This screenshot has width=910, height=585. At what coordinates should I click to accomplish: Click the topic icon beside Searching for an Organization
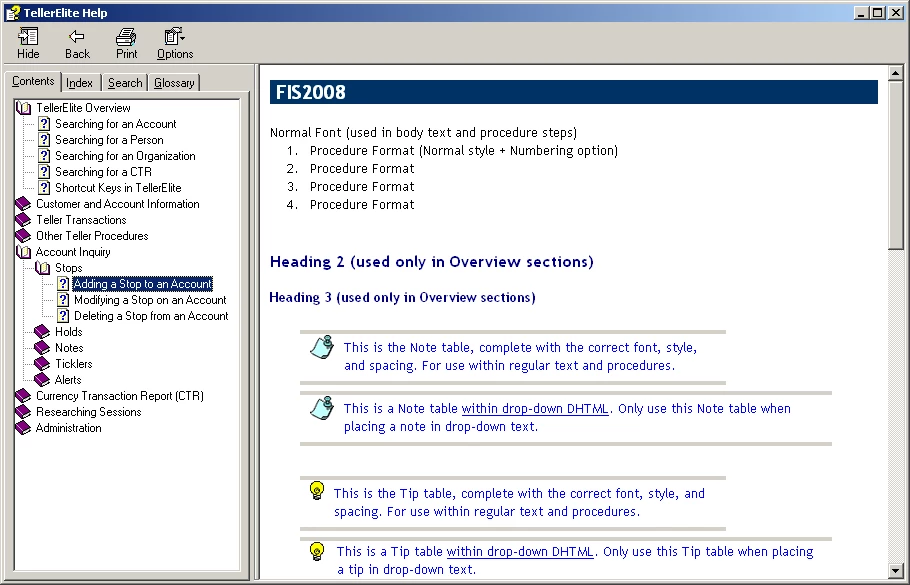44,156
